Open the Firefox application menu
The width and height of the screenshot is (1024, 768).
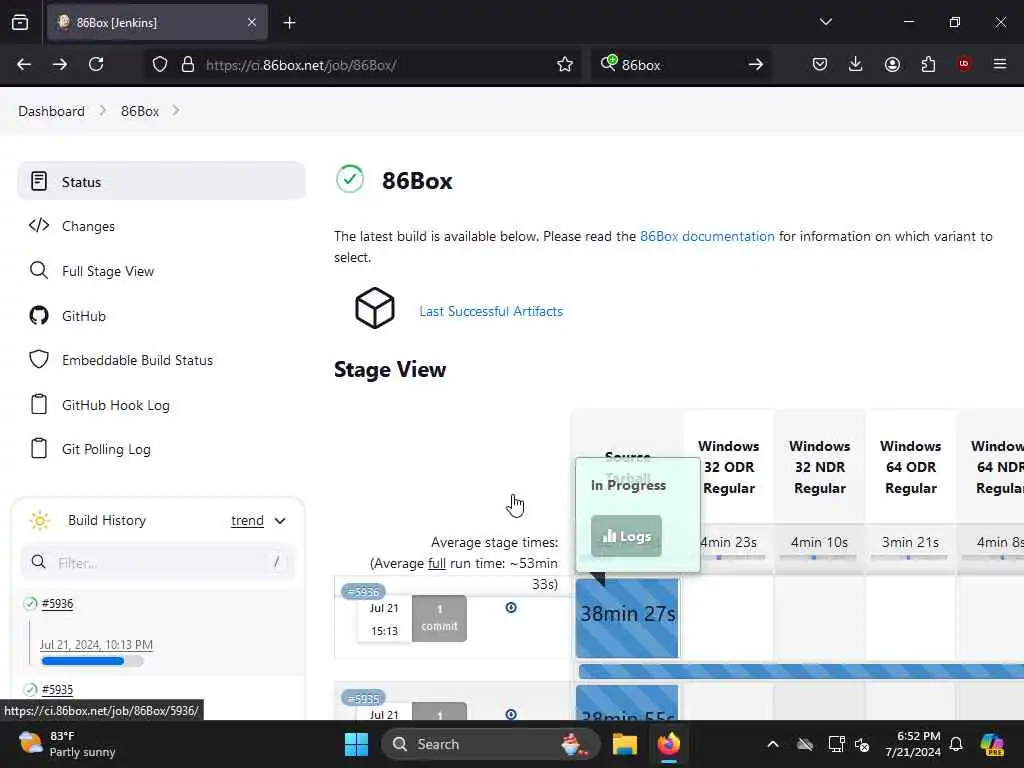tap(1000, 64)
